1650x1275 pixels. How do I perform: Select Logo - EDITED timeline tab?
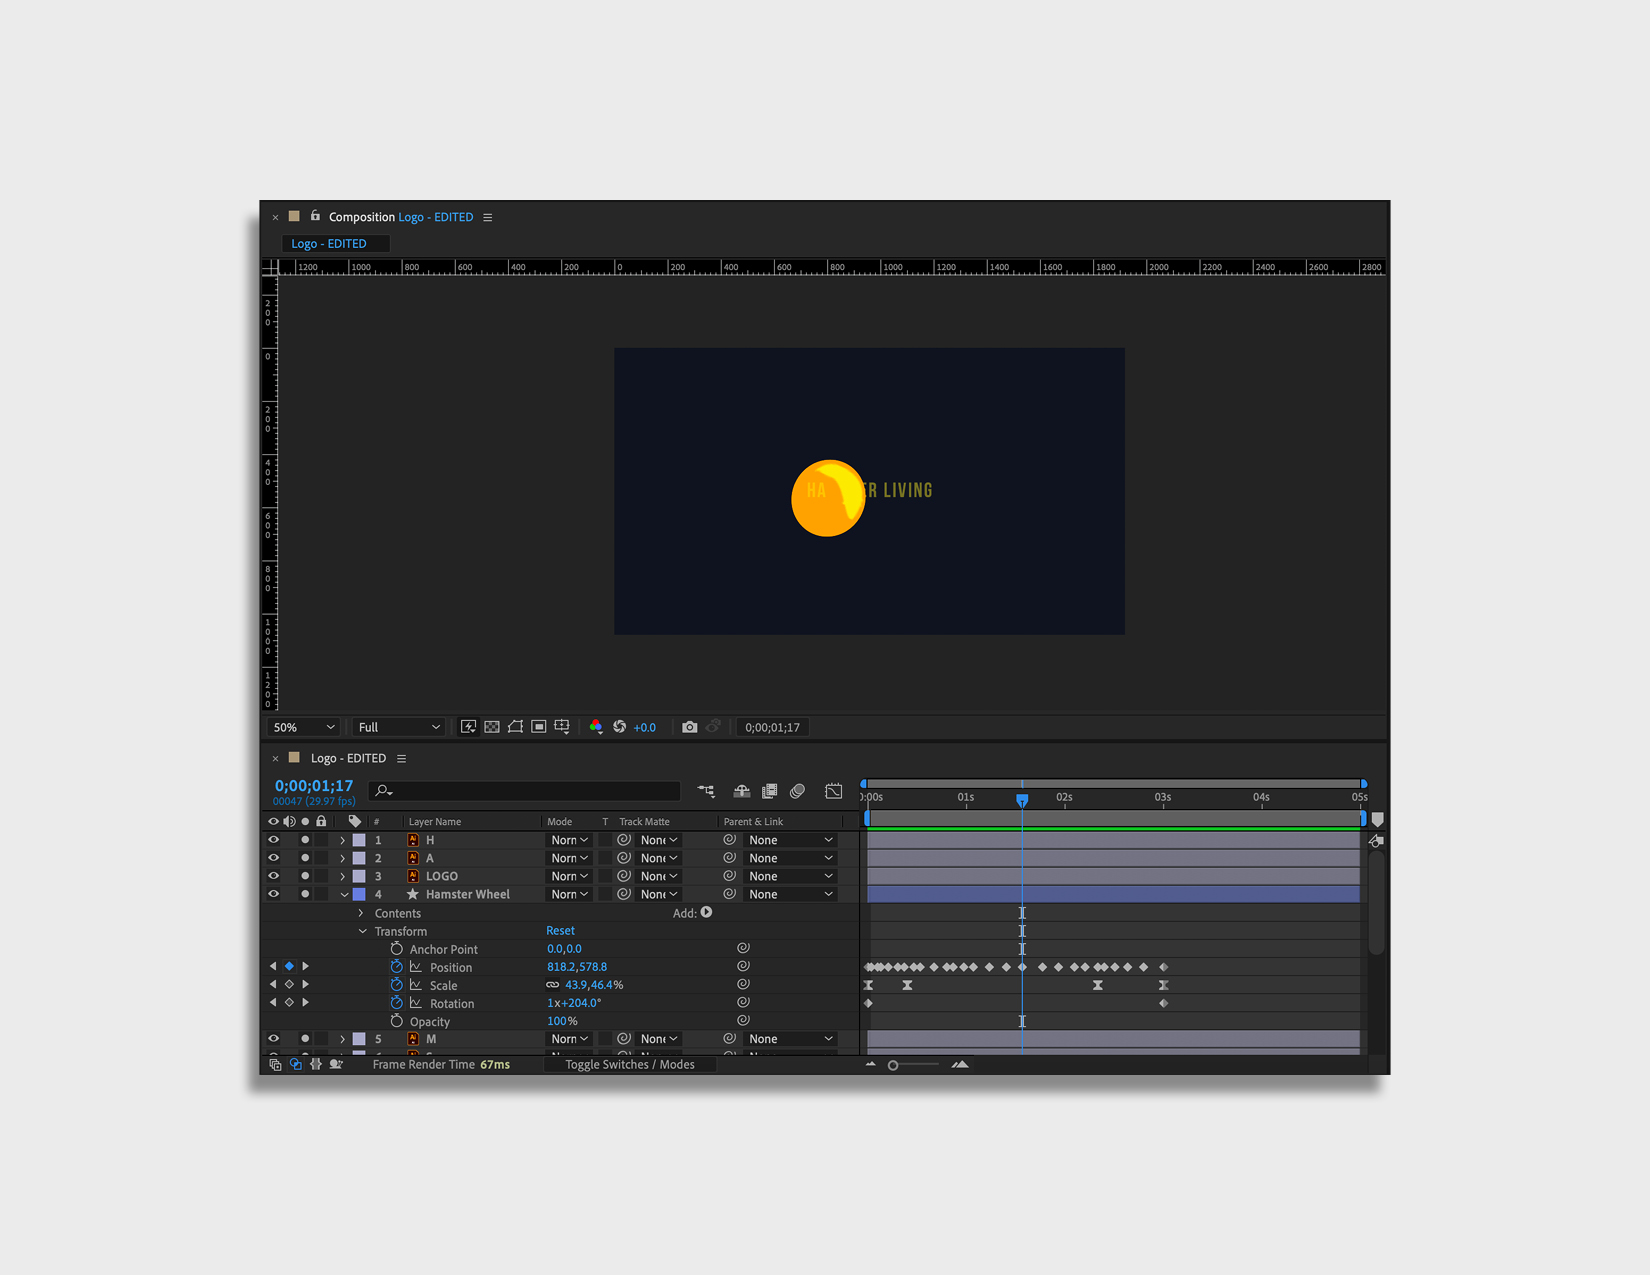[348, 758]
